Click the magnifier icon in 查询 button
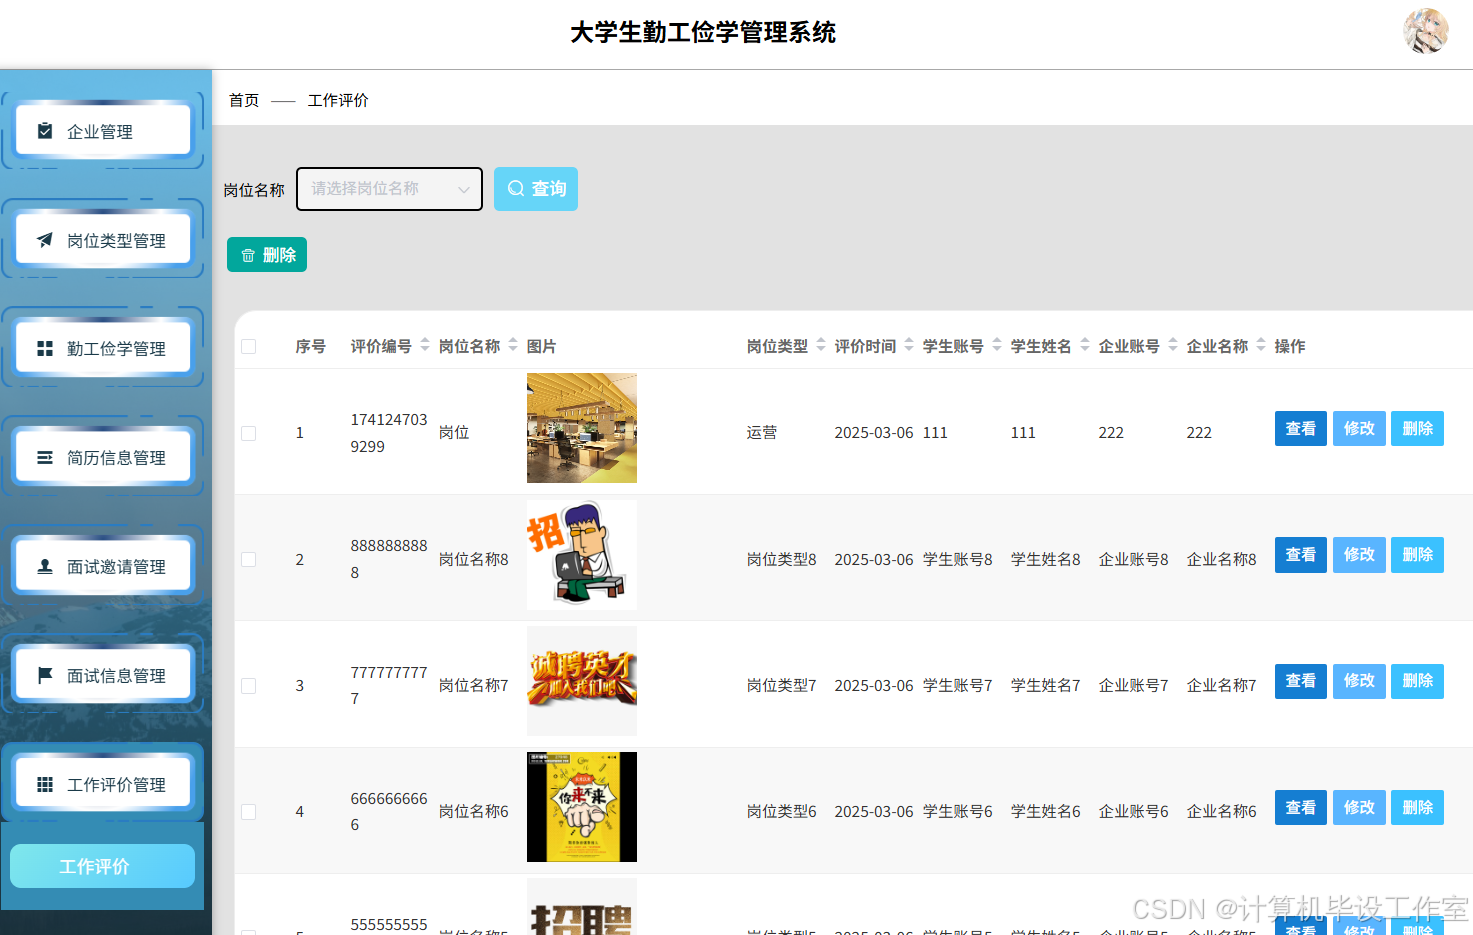Screen dimensions: 1473x935 [x=516, y=188]
